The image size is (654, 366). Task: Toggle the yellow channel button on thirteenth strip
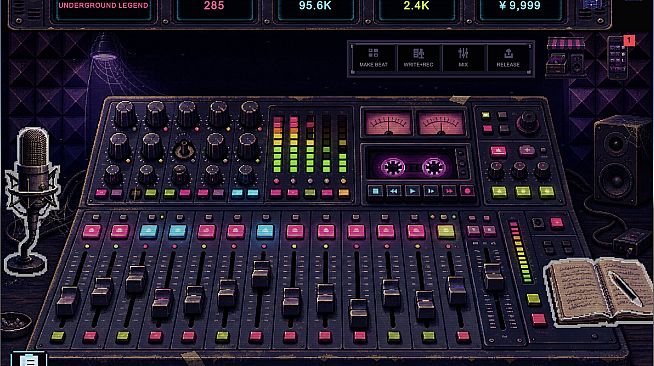tap(446, 231)
